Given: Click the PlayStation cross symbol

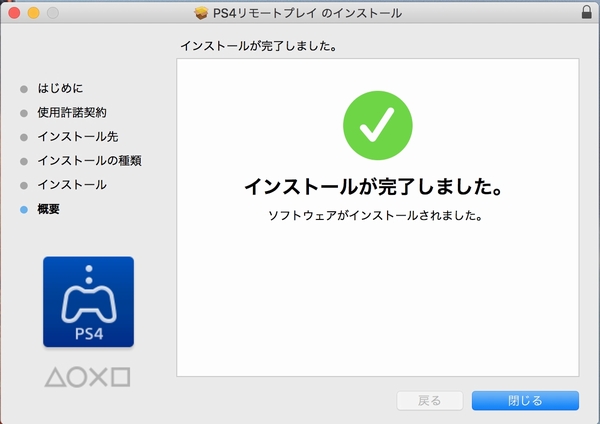Looking at the screenshot, I should tap(98, 378).
